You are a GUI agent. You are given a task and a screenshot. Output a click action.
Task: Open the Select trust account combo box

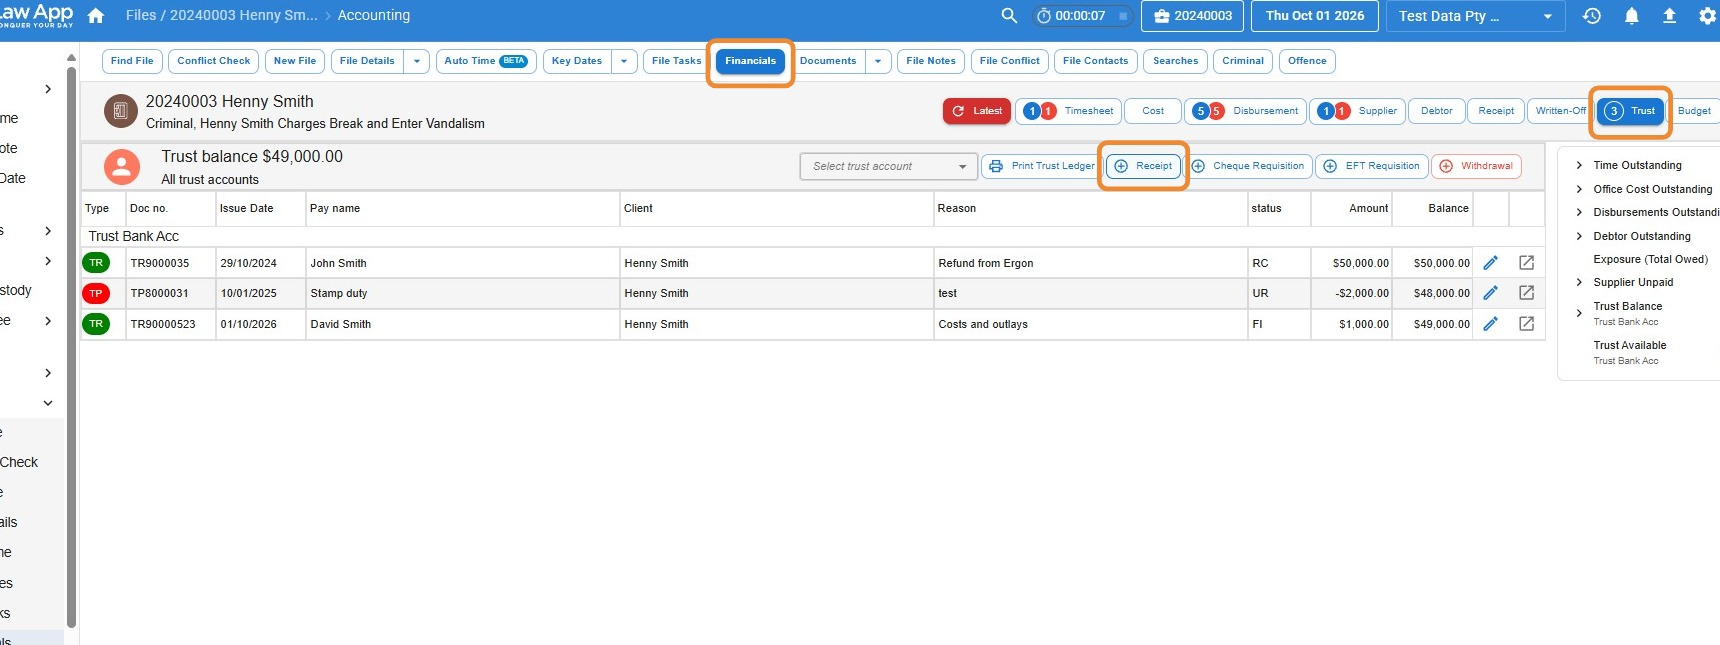point(888,167)
